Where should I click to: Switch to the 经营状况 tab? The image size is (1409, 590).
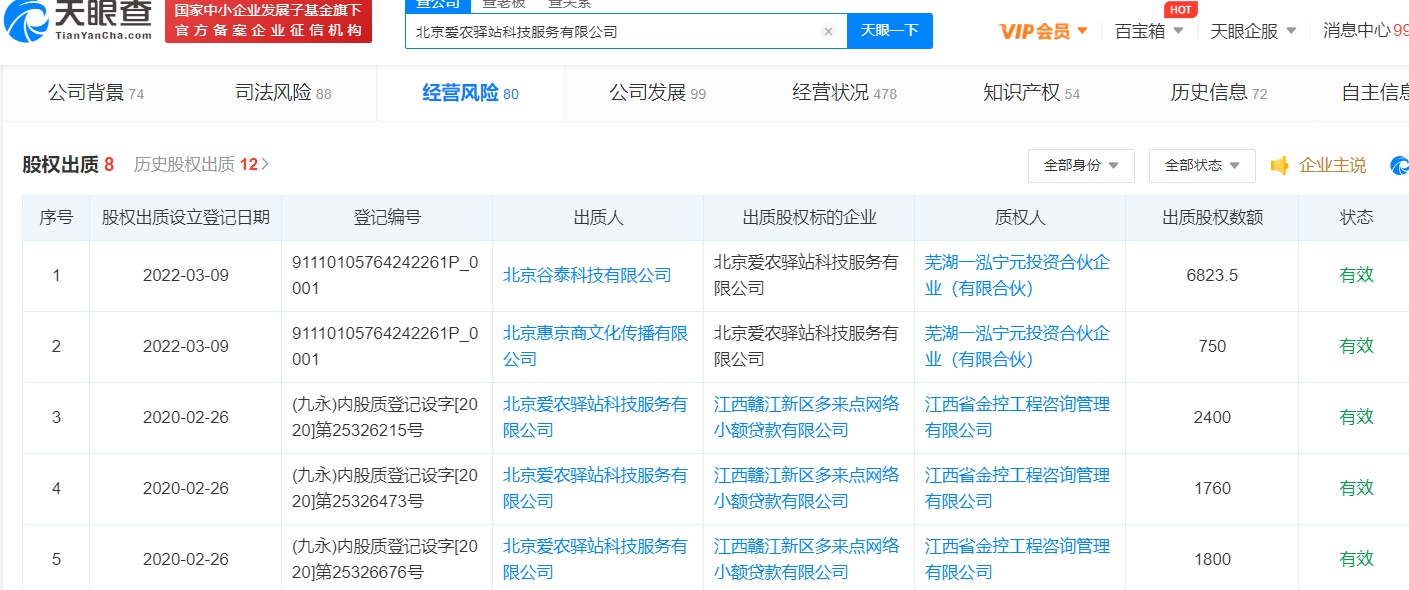pos(844,93)
